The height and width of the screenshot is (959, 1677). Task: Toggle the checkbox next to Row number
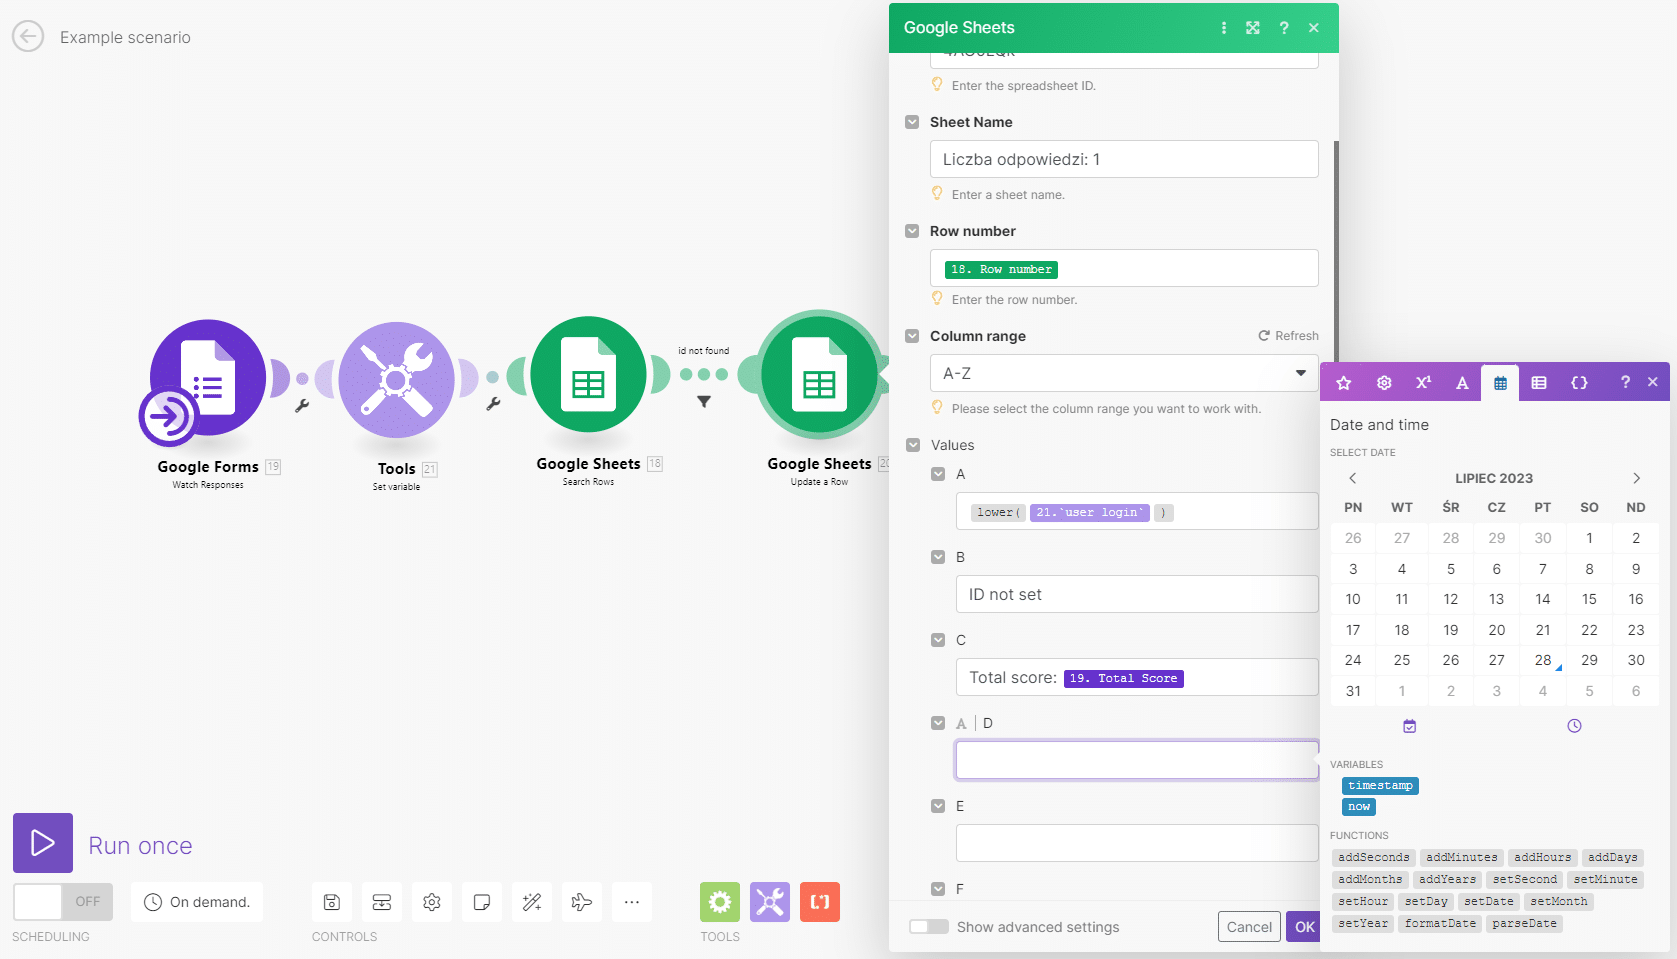coord(912,231)
